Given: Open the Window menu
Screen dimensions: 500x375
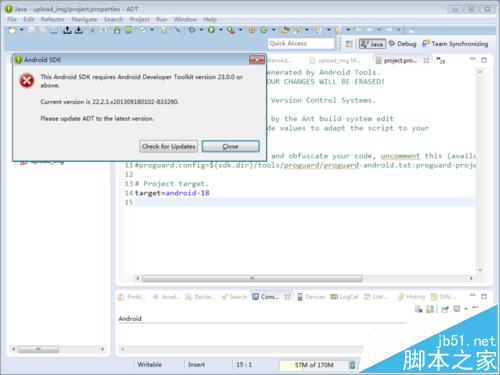Looking at the screenshot, I should click(185, 19).
